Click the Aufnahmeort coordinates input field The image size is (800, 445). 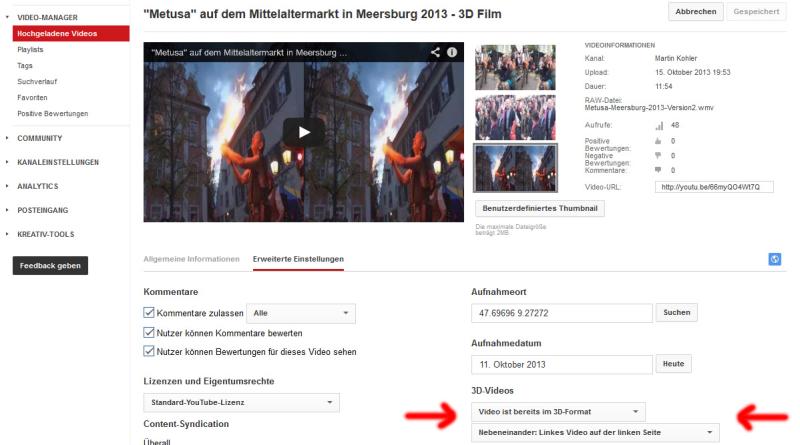(x=560, y=313)
